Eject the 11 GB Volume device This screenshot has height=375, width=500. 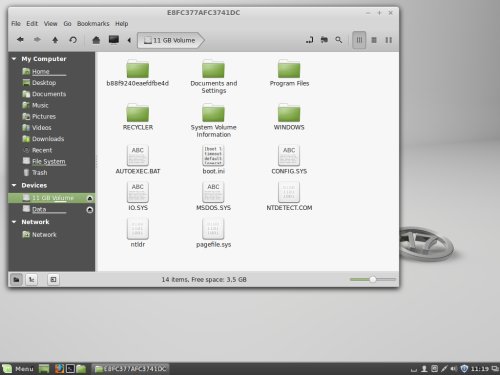click(x=90, y=198)
